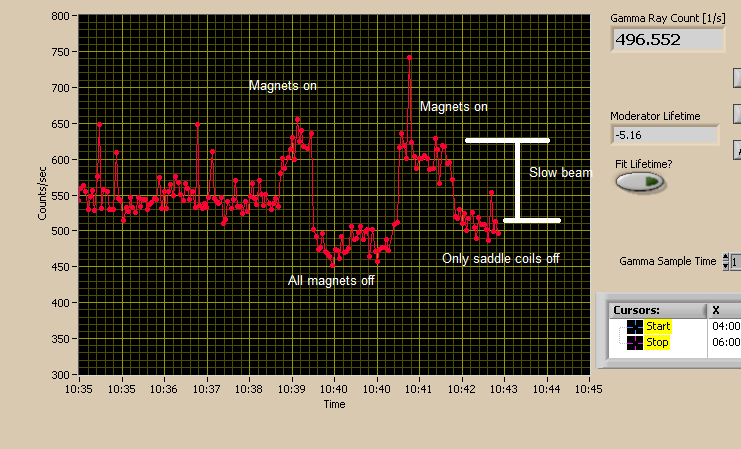Click the 'Counts/sec' y-axis title

point(42,193)
